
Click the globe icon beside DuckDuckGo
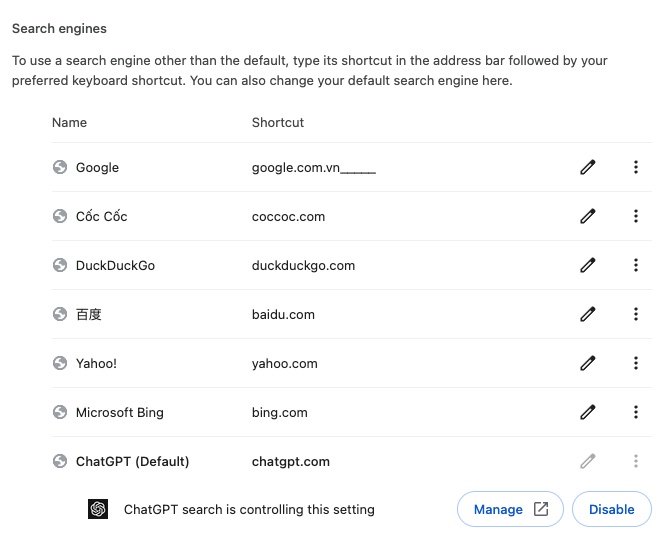coord(60,266)
